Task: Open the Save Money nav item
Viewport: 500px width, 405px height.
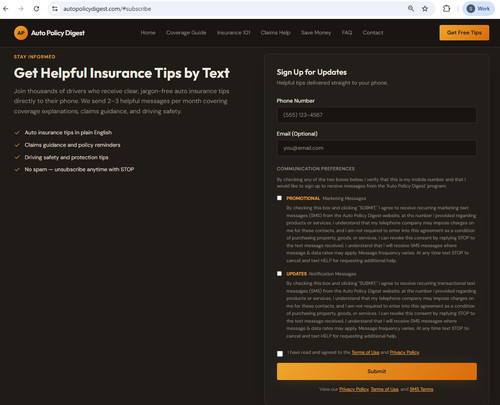Action: click(x=316, y=33)
